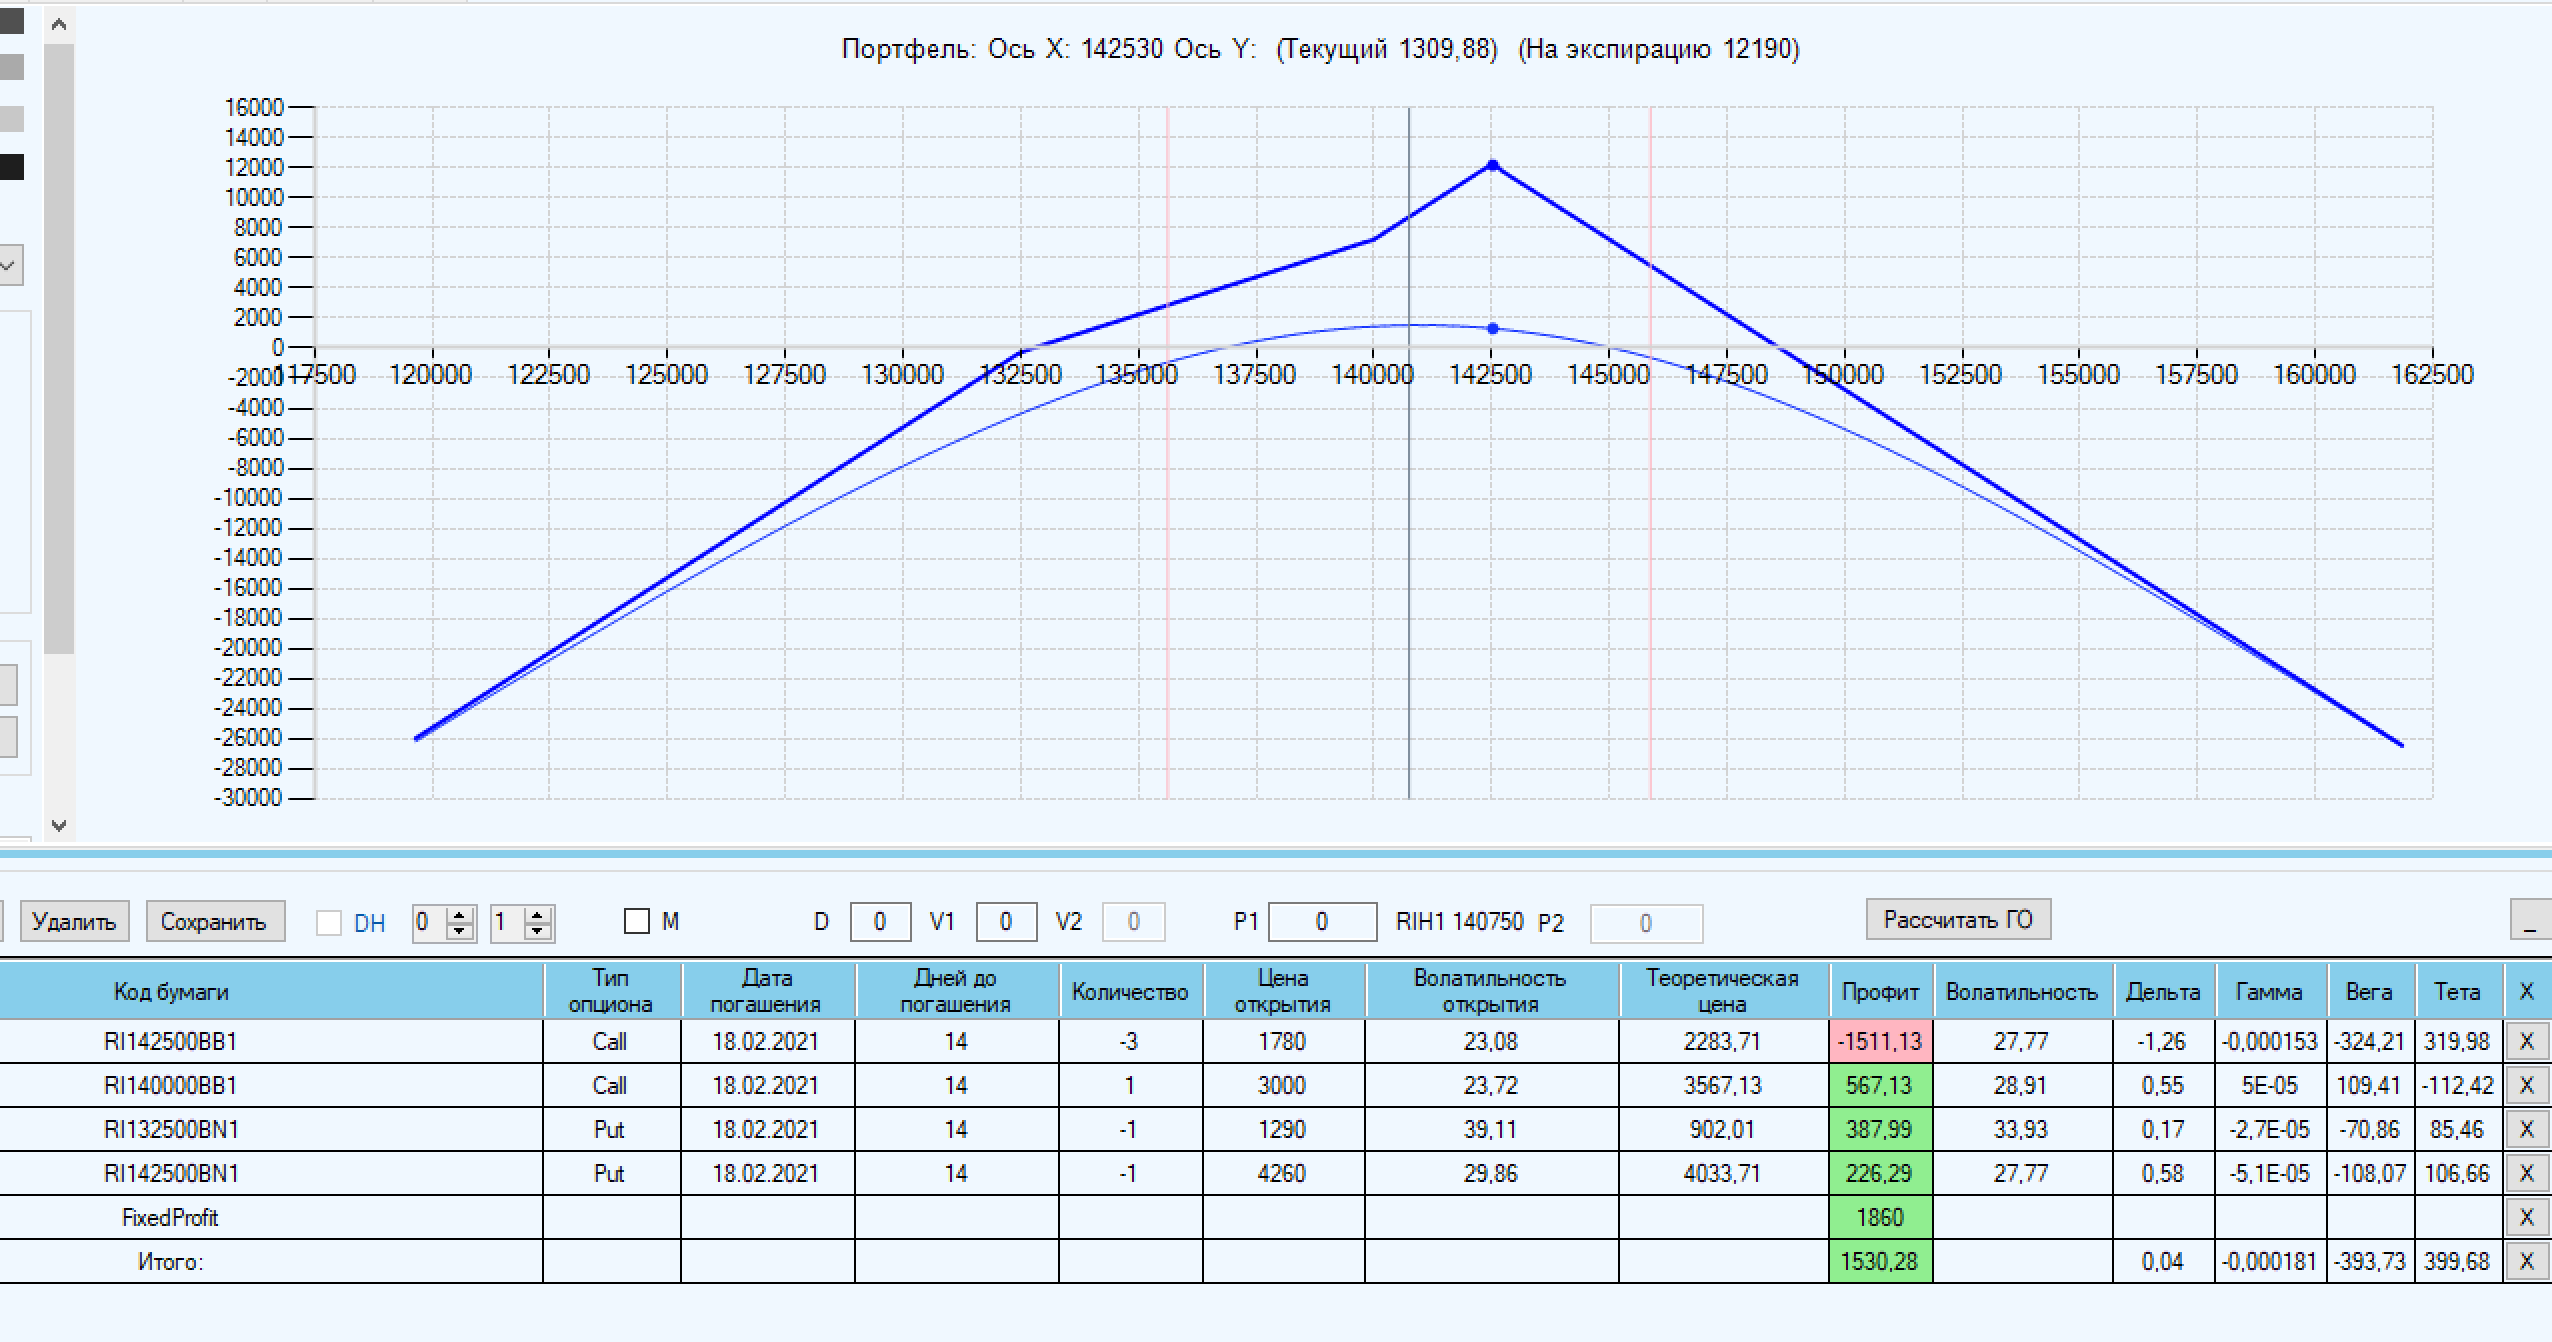Click the Дельта column header
Viewport: 2552px width, 1342px height.
point(2163,991)
